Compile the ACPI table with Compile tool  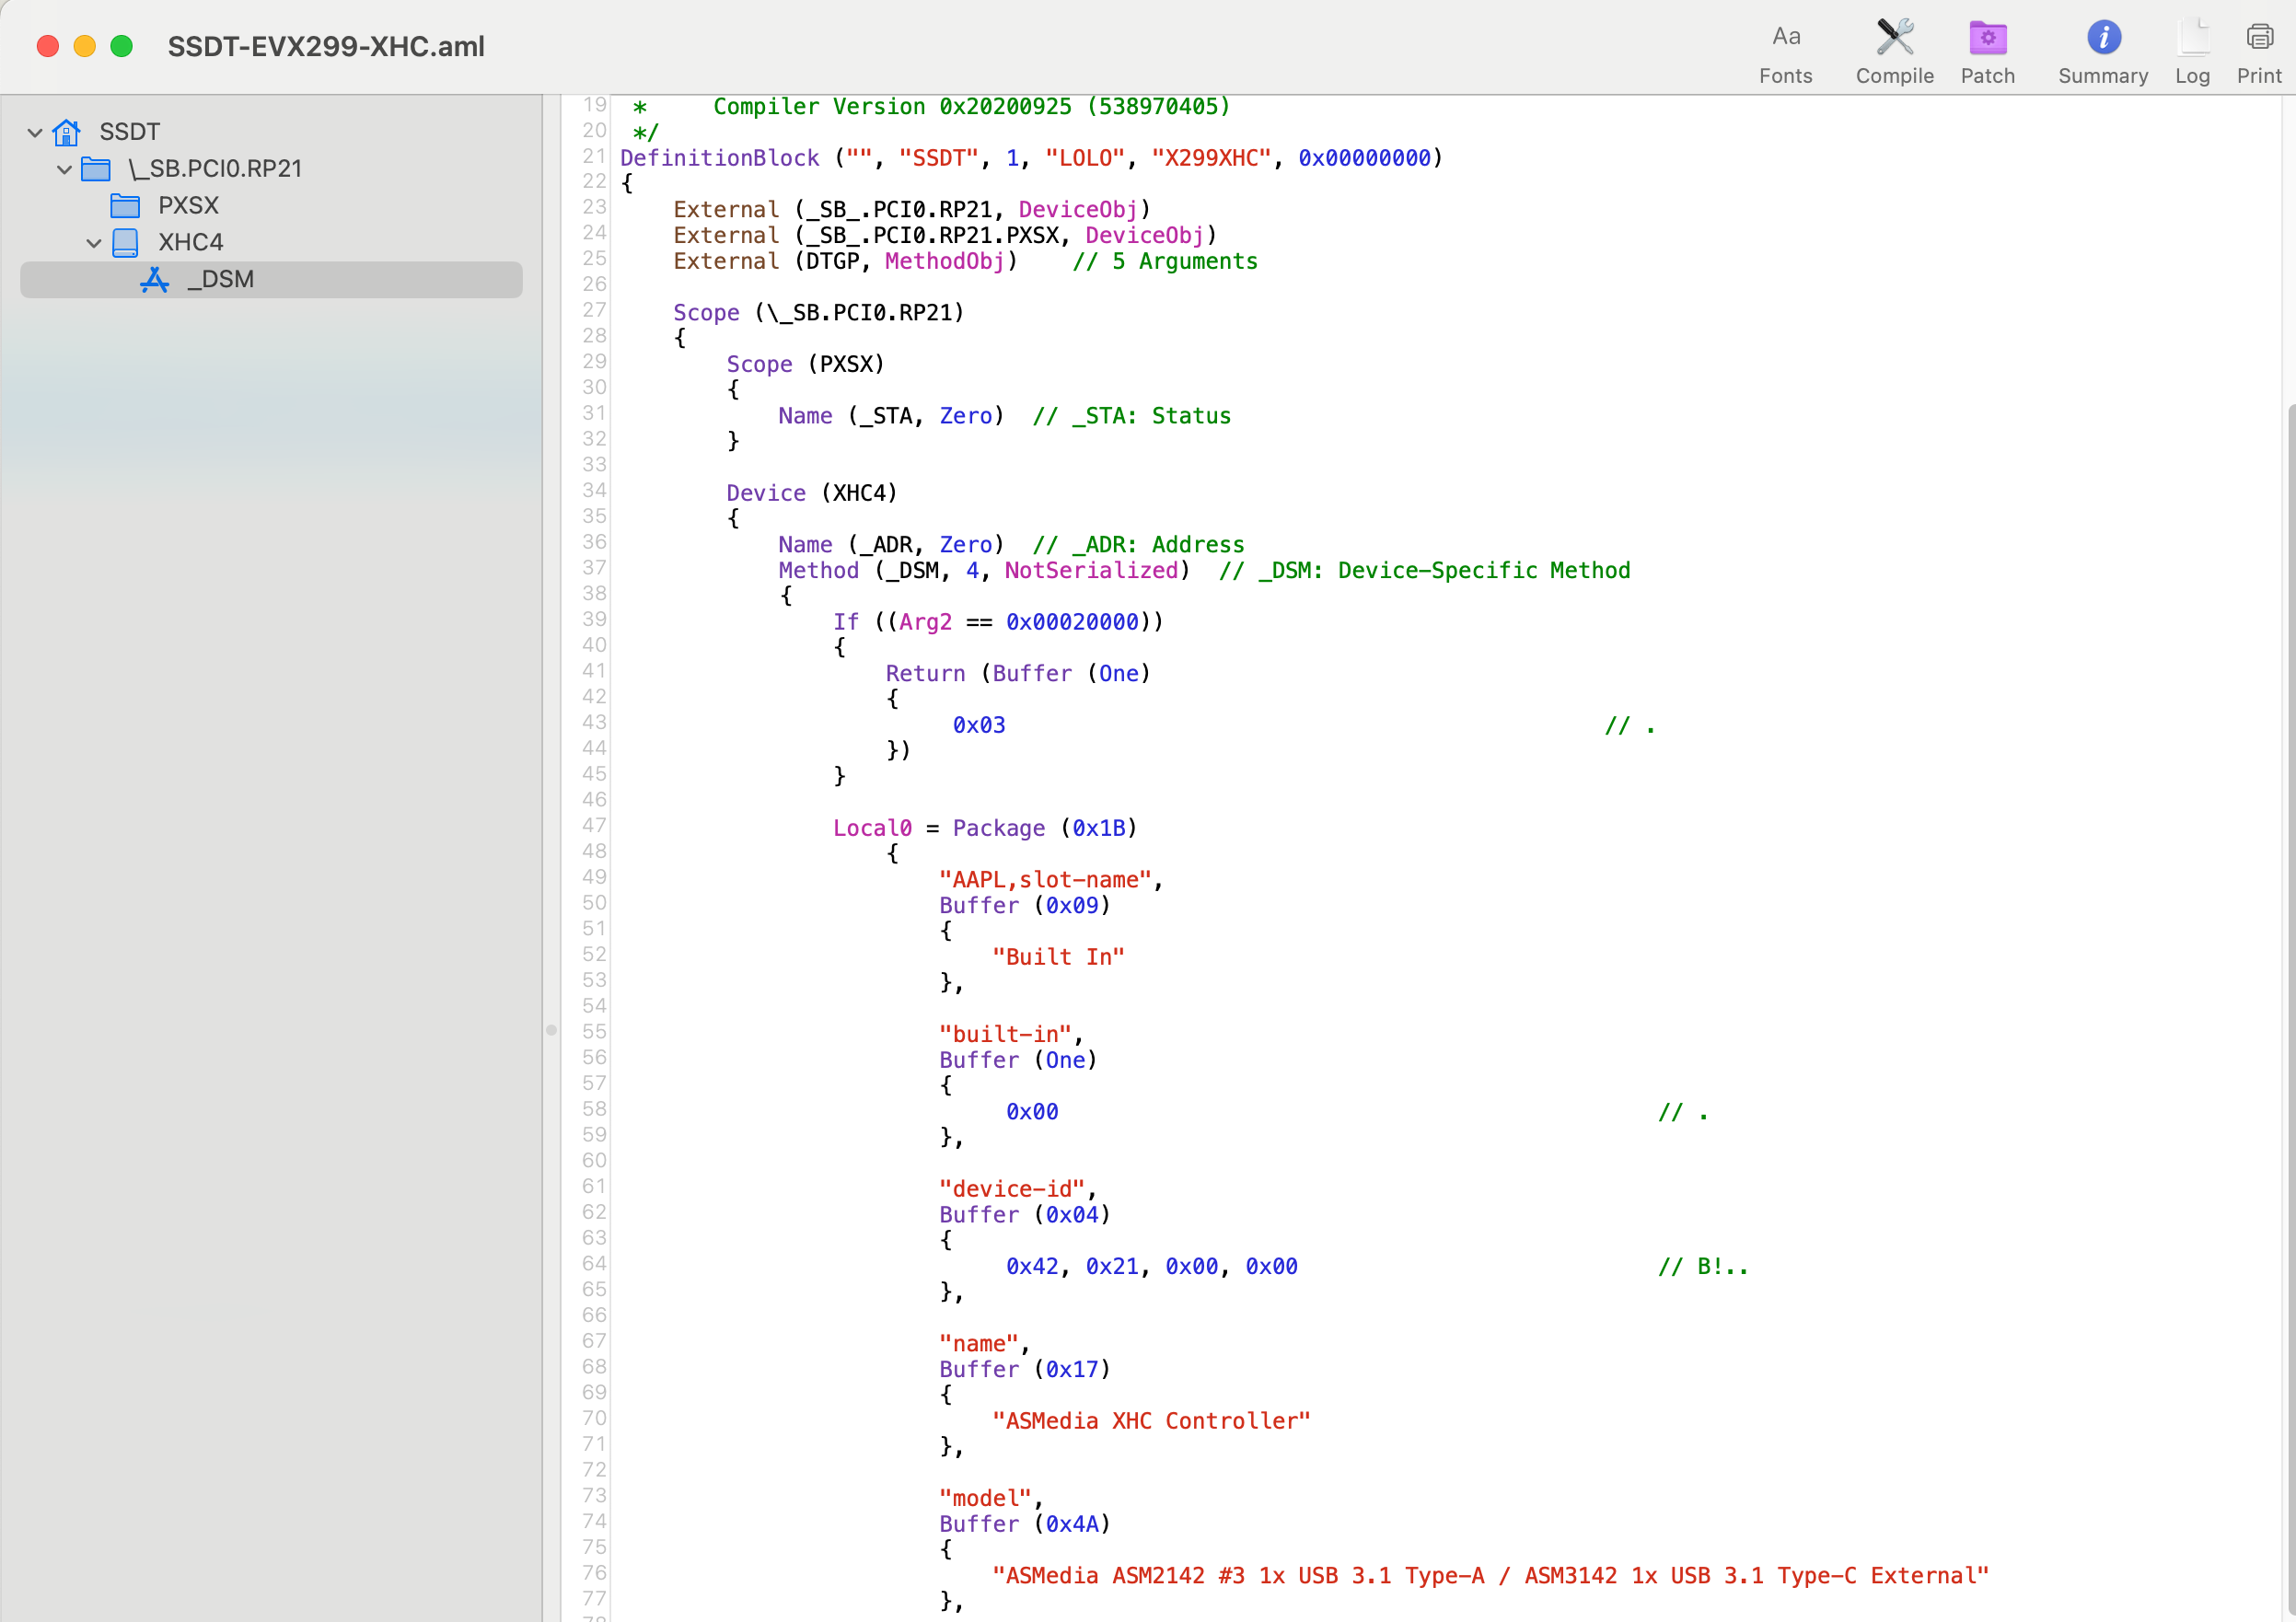[1894, 53]
